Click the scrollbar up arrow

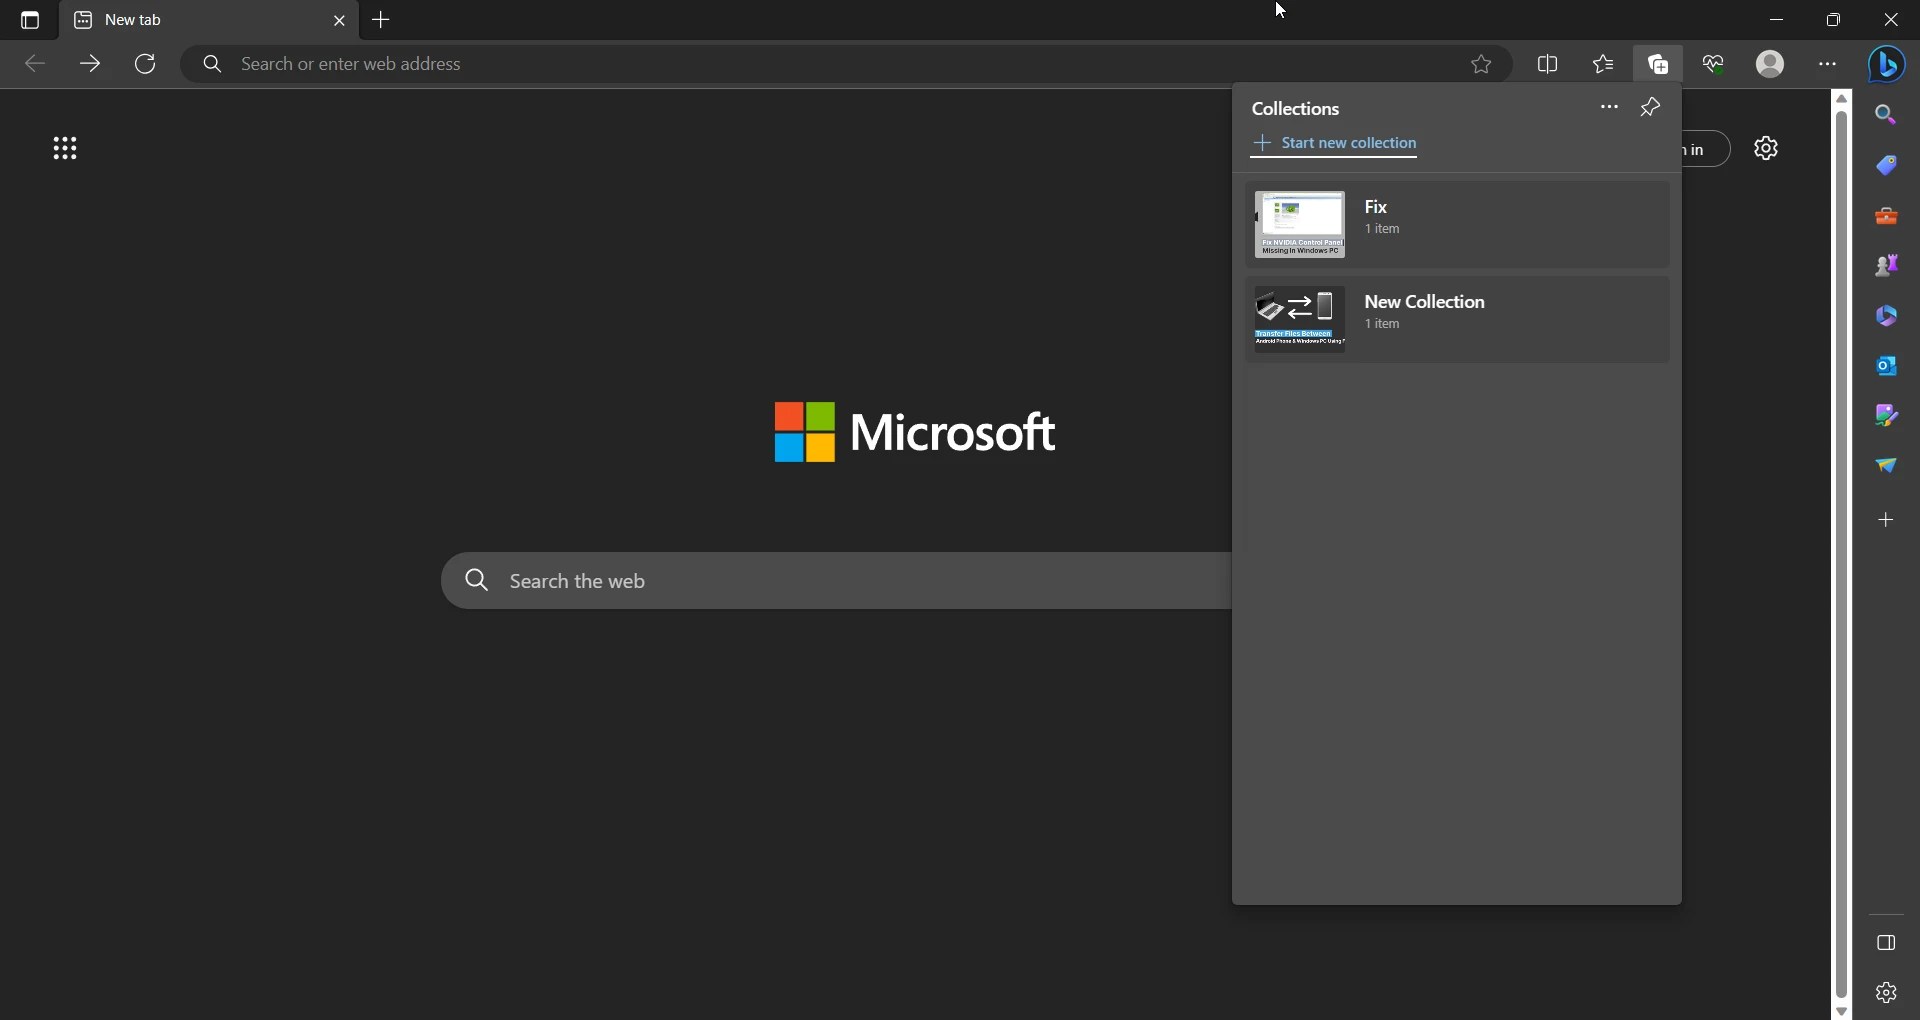tap(1843, 99)
